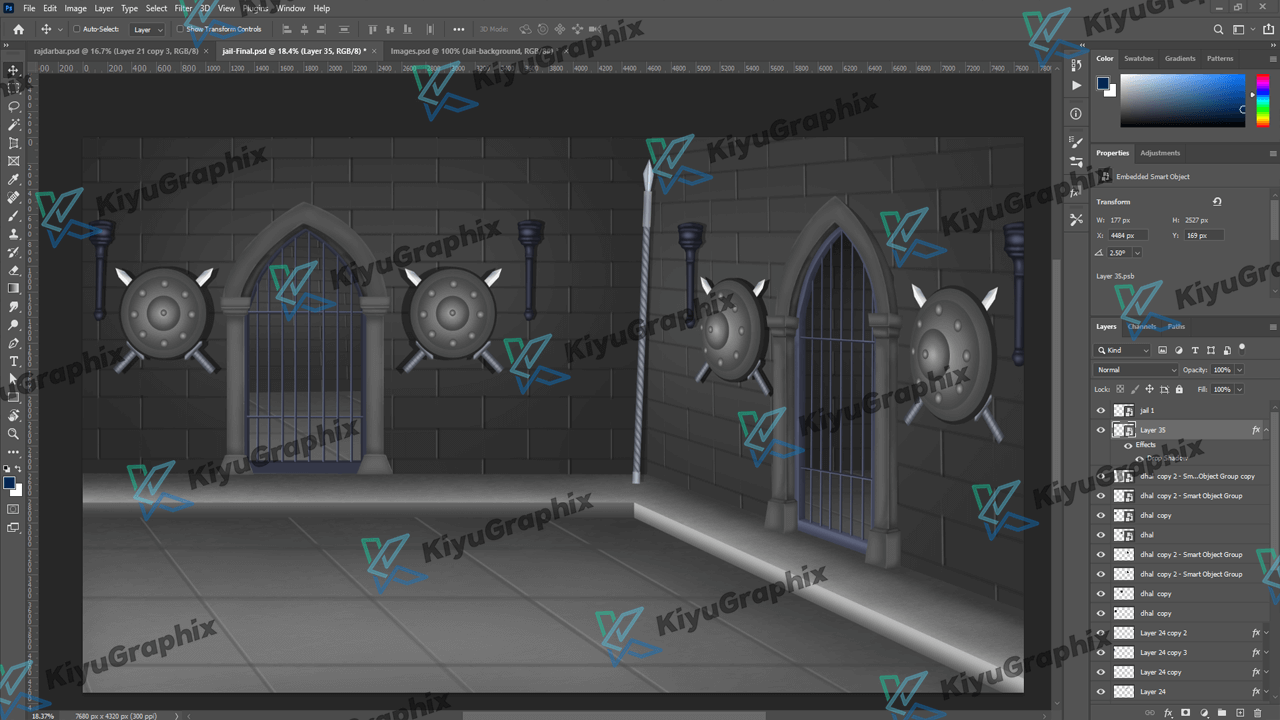Collapse the Layer 35 effects list
Screen dimensions: 1280x720
click(1267, 430)
